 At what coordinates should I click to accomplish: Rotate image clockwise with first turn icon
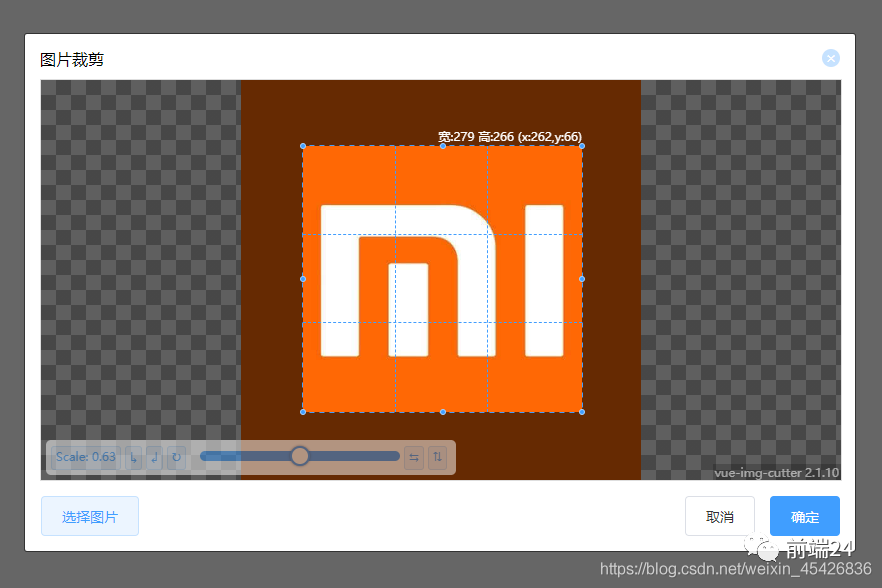tap(133, 457)
